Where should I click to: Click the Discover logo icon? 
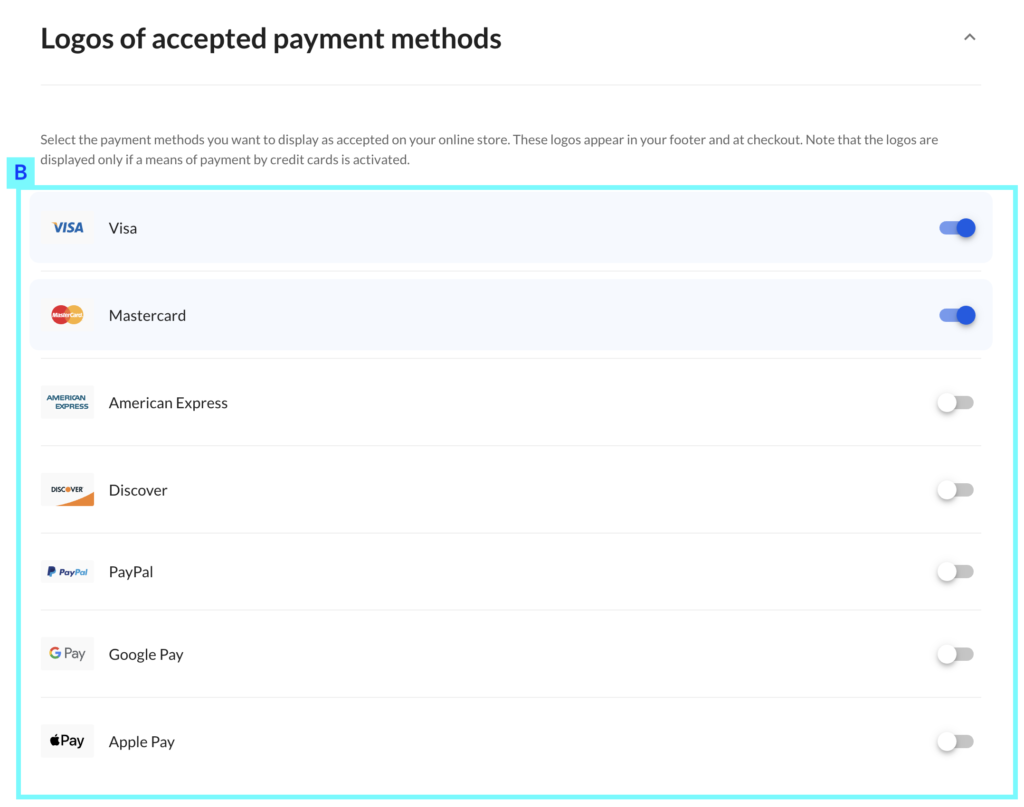coord(67,490)
